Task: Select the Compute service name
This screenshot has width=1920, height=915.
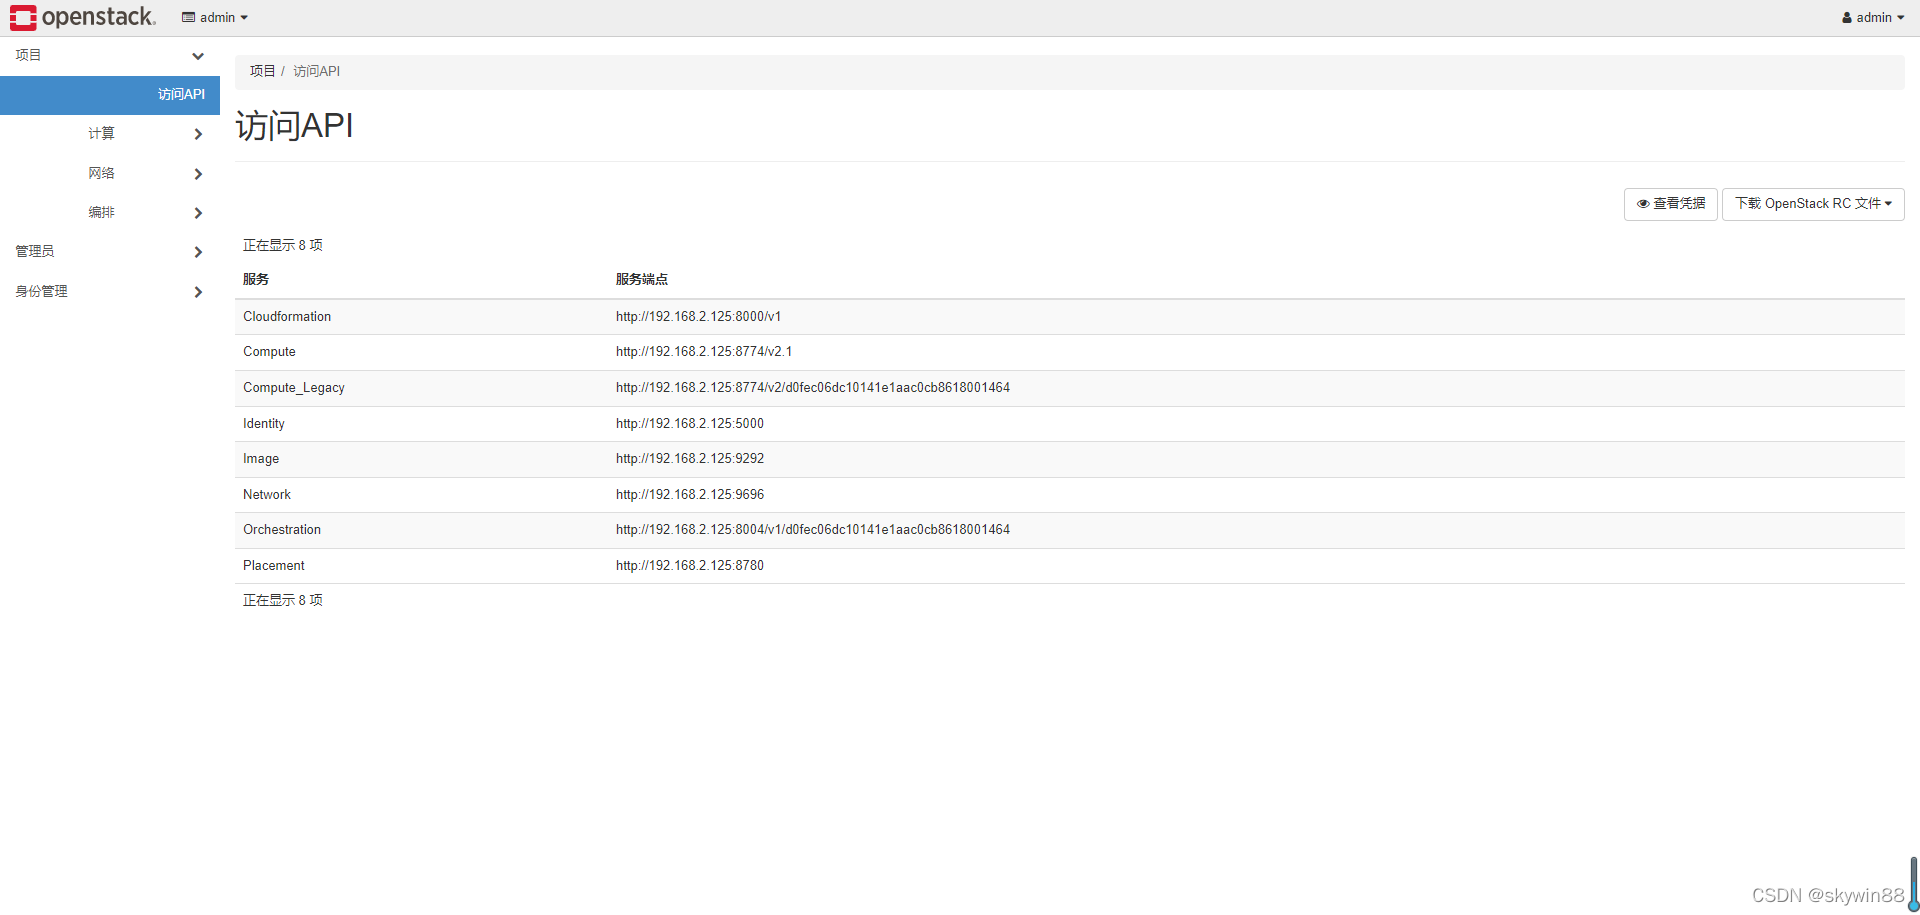Action: pos(269,352)
